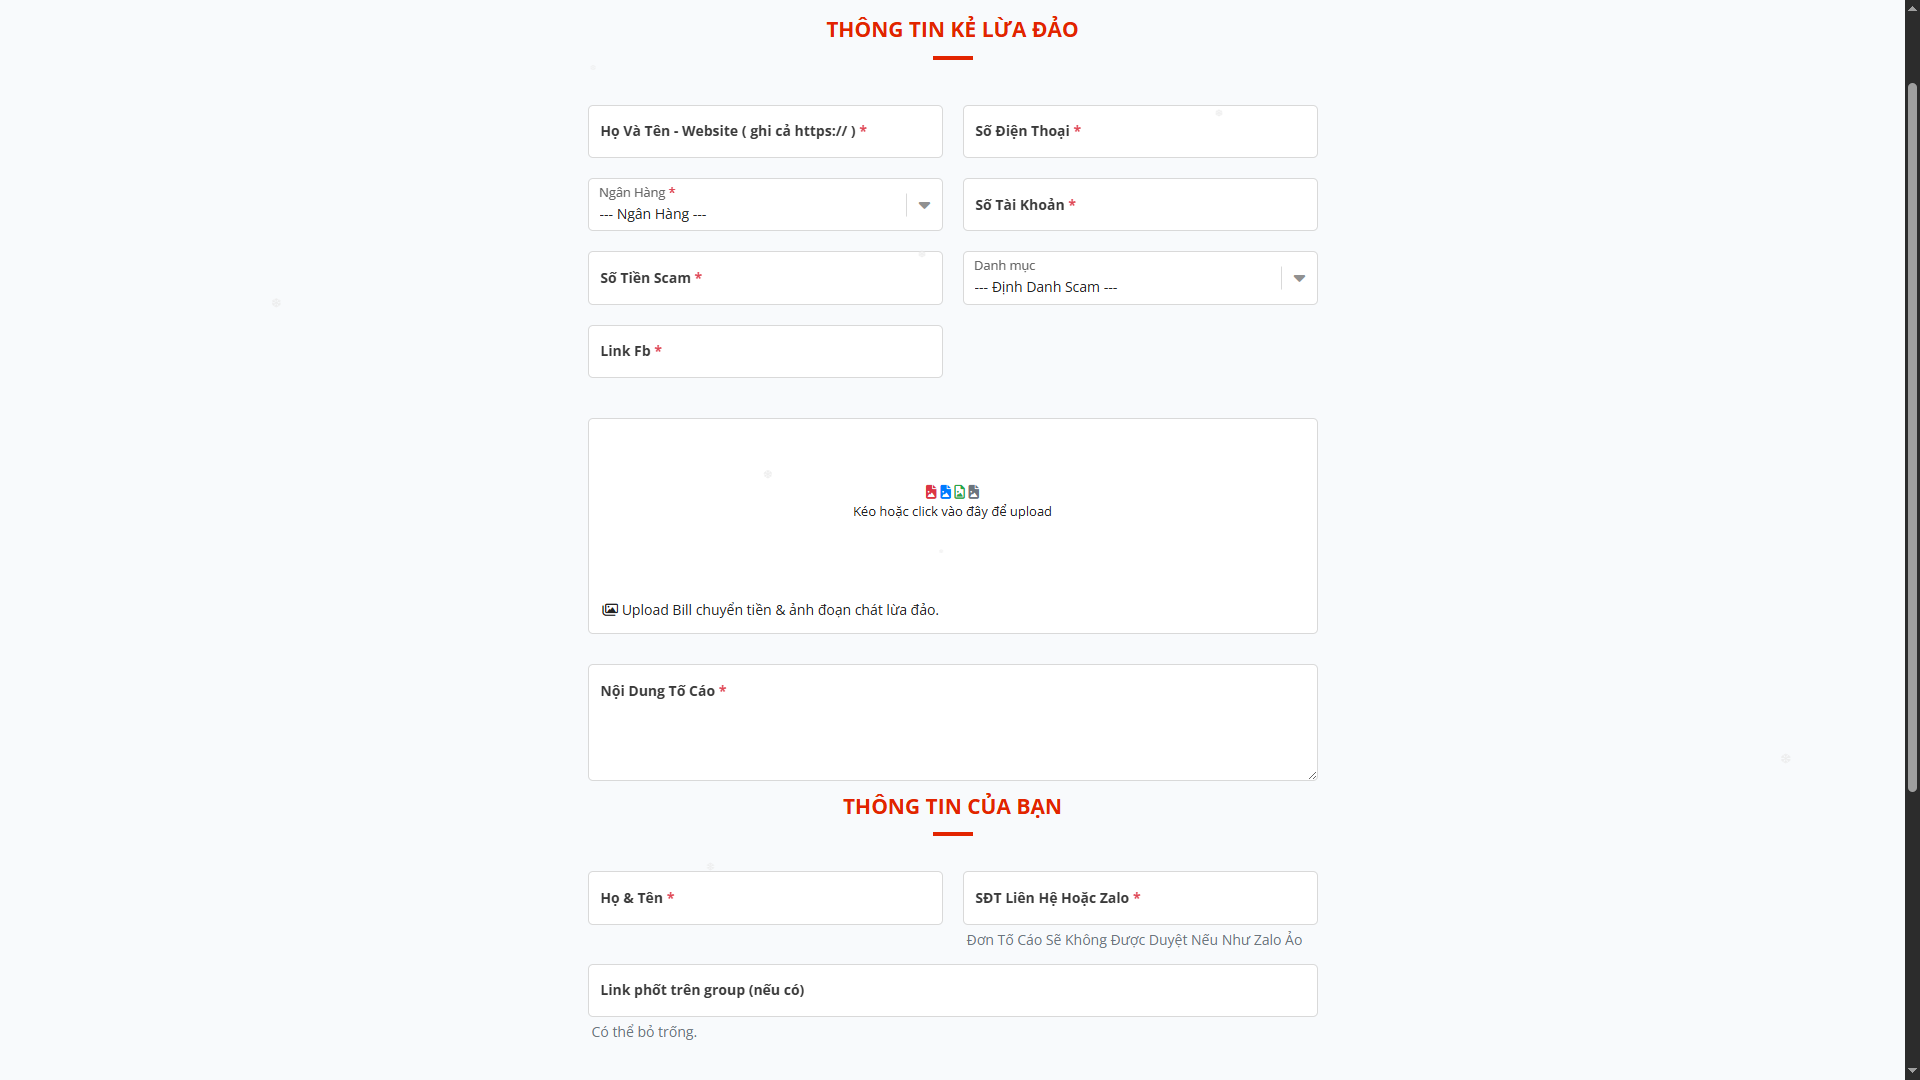Click the Số Tài Khoản input field

pyautogui.click(x=1139, y=204)
